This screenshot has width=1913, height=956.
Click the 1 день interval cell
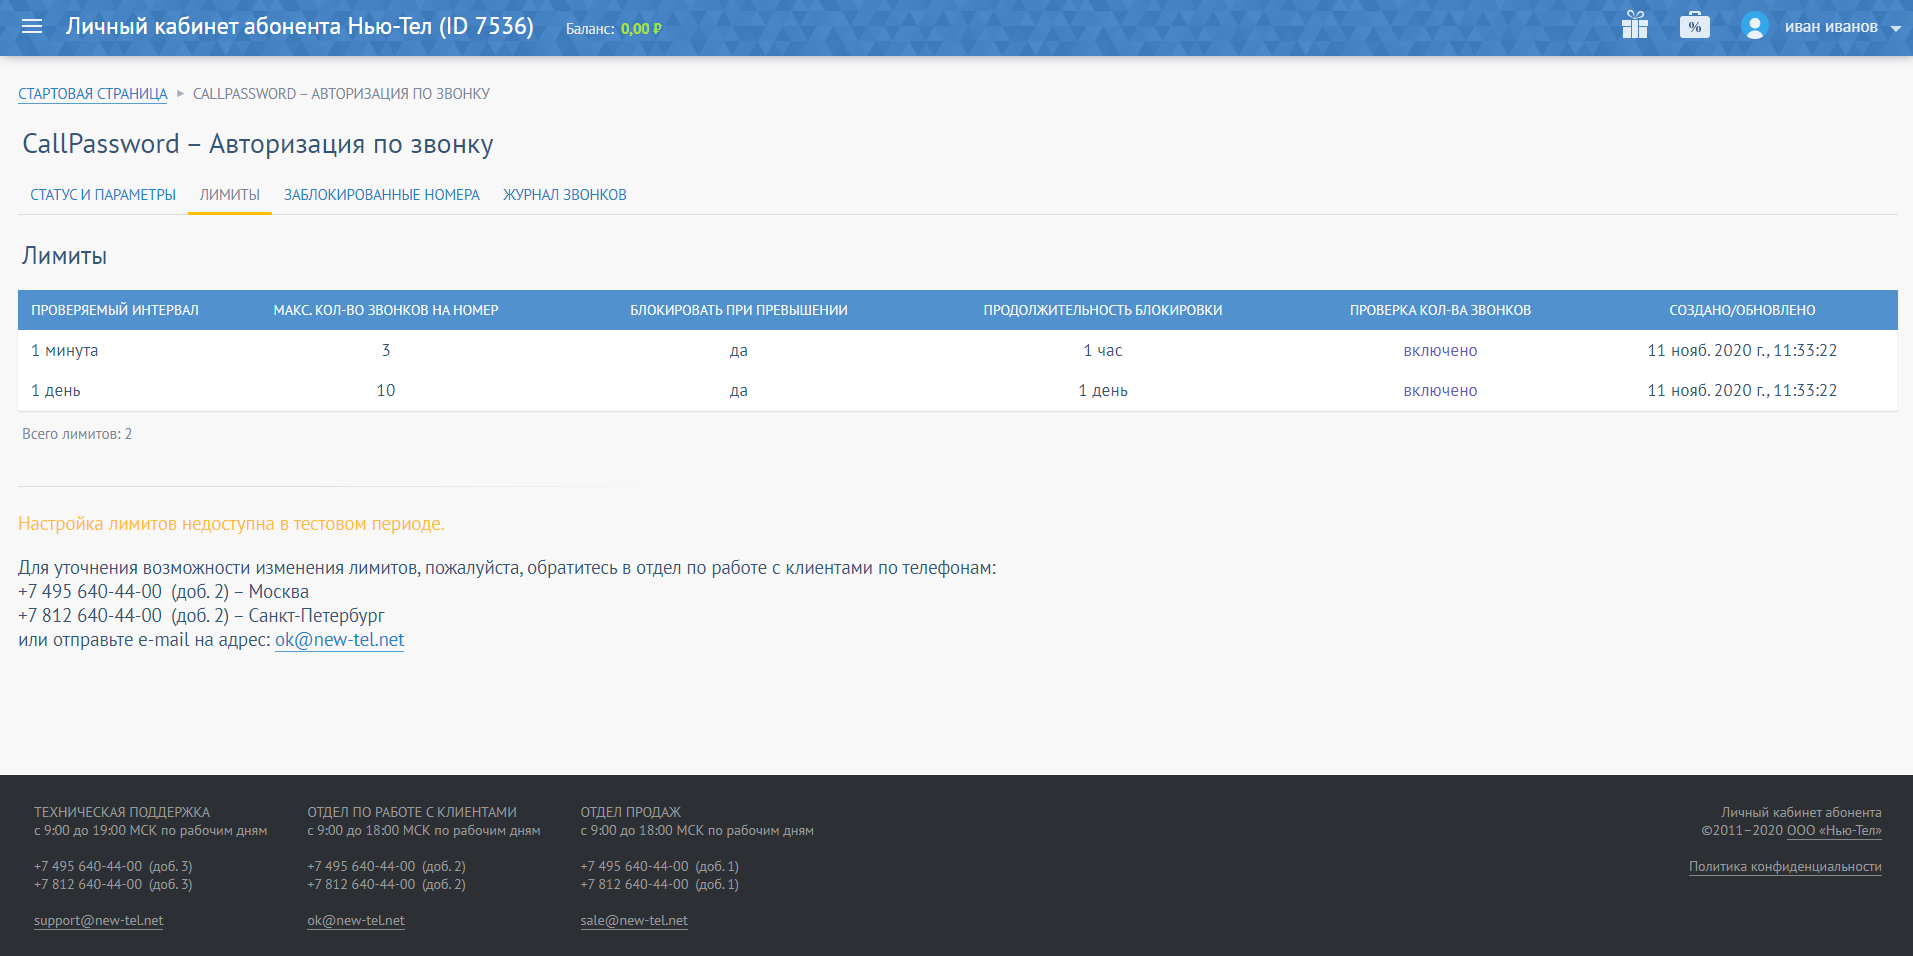[56, 391]
